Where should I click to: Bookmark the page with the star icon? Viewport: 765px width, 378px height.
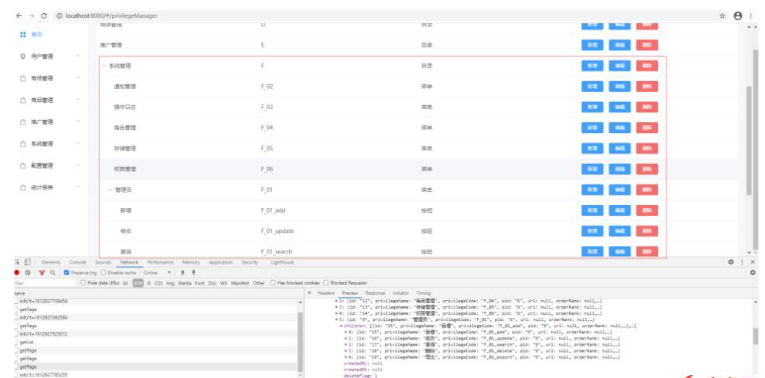(723, 16)
